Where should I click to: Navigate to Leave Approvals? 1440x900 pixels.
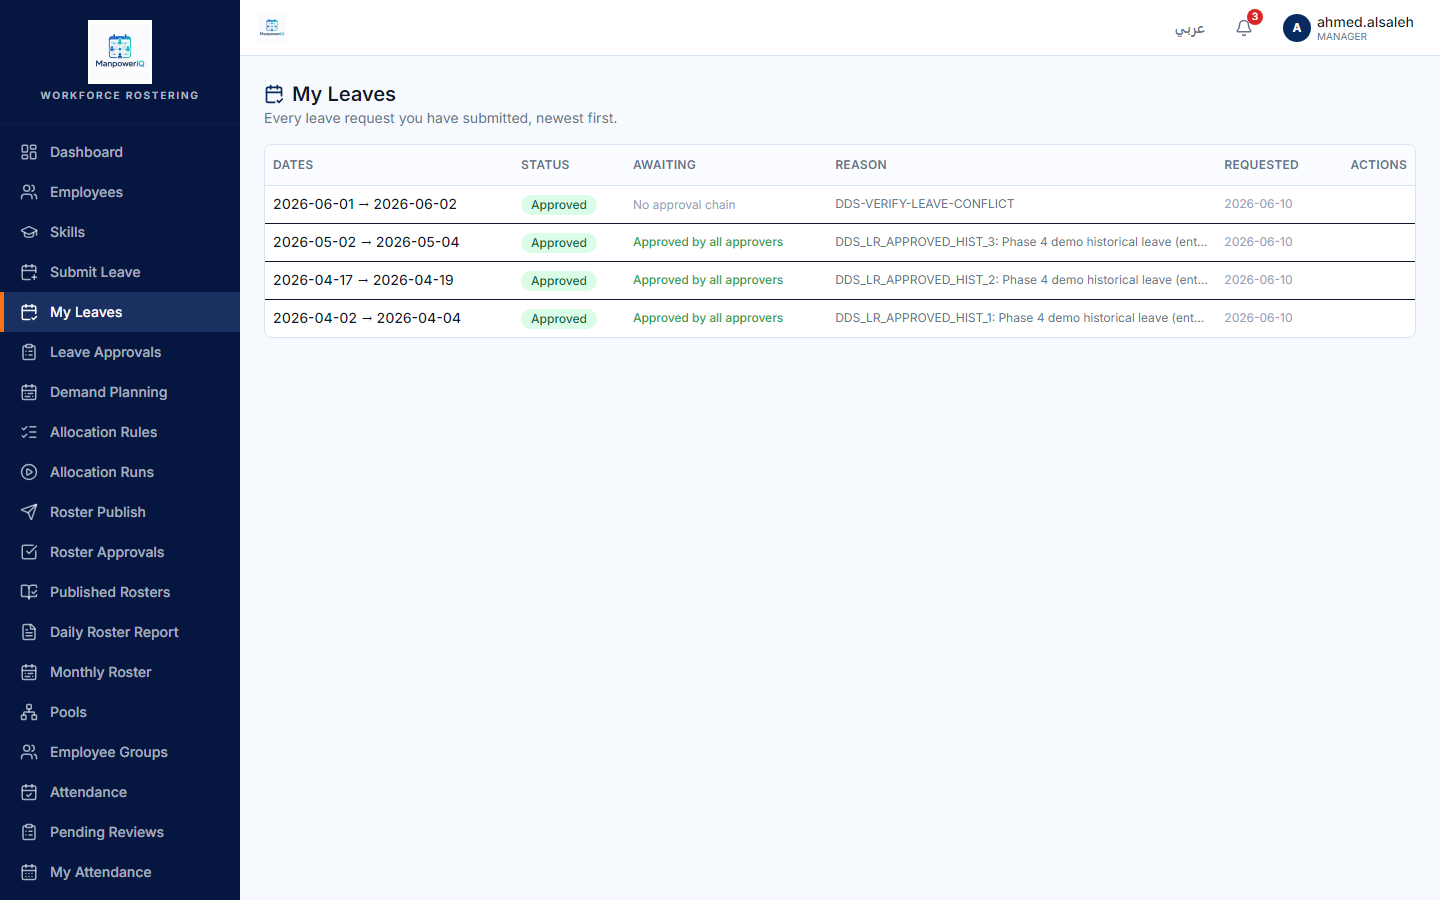[x=120, y=352]
